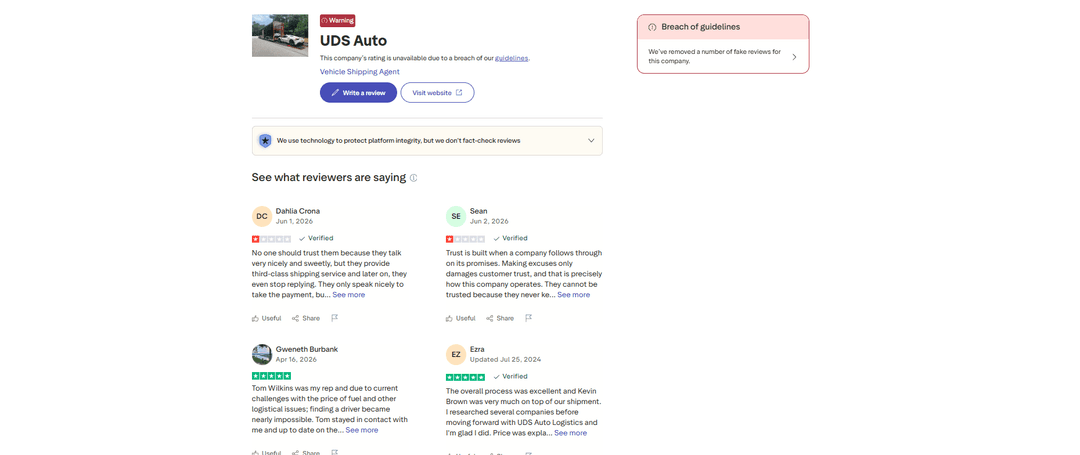Expand Sean's review with See more

coord(574,295)
